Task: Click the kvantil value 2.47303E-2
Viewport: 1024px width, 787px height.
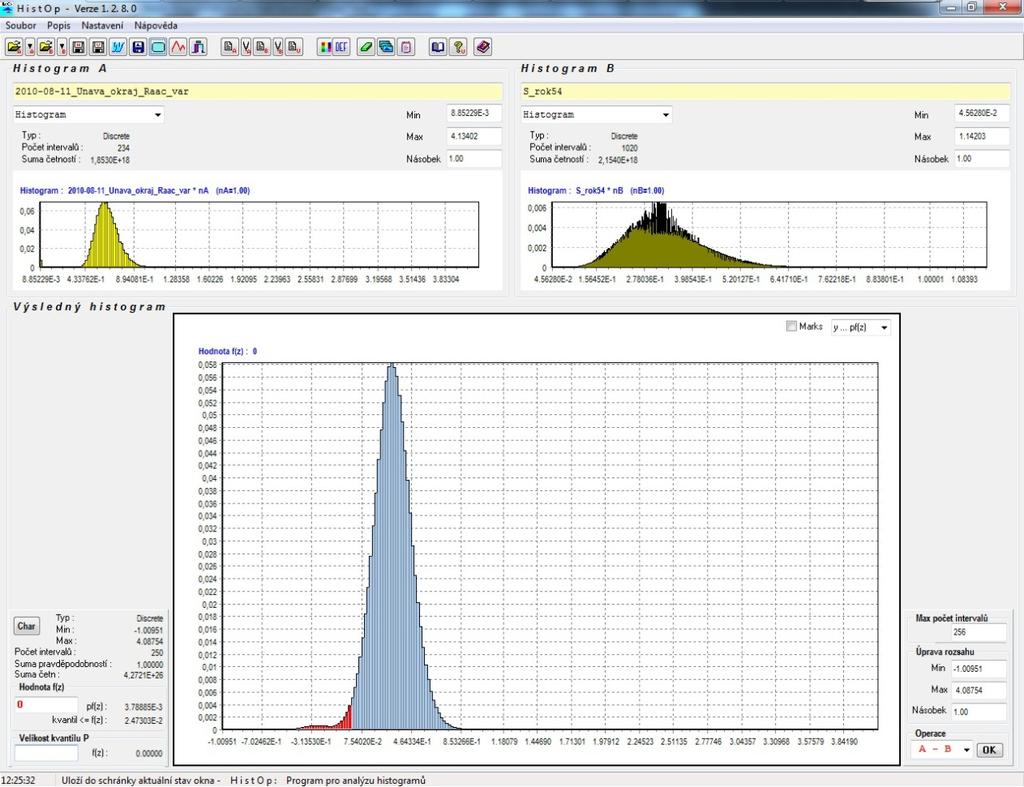Action: pyautogui.click(x=143, y=720)
